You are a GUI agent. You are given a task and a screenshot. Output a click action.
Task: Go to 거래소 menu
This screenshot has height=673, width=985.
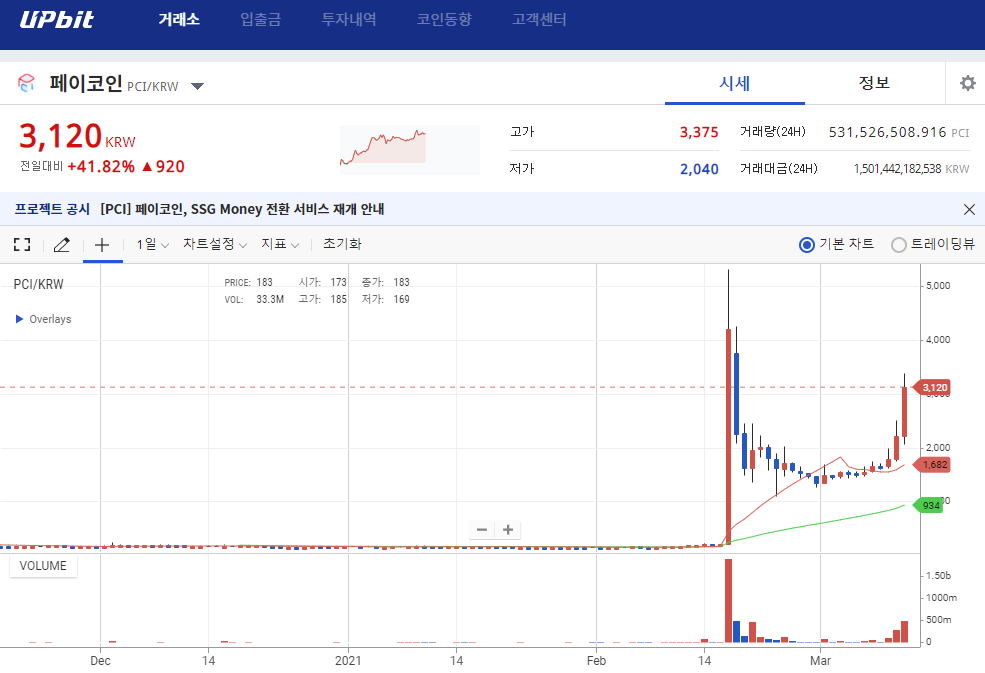[179, 19]
